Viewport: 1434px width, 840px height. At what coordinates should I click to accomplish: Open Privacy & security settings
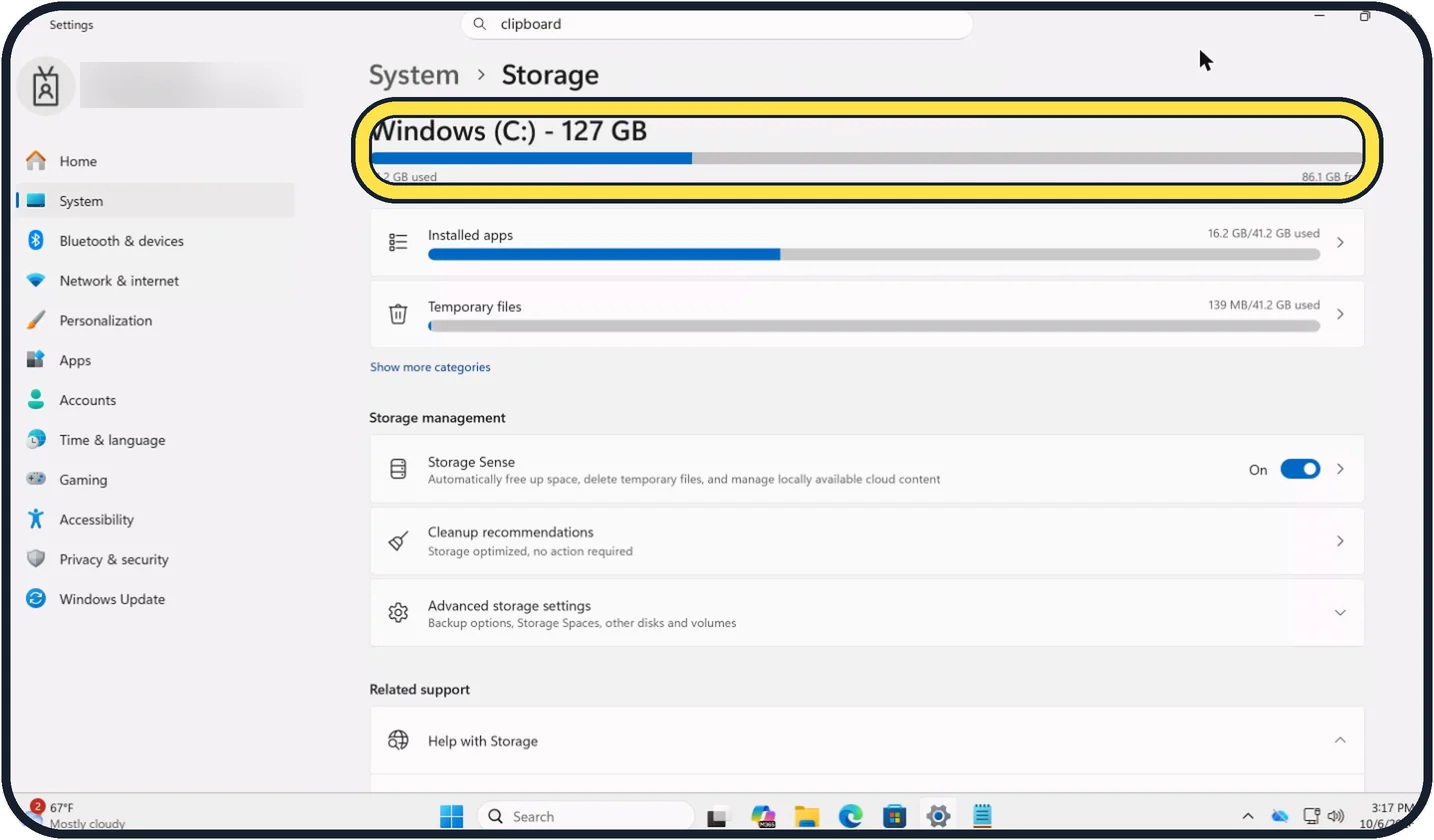156,560
